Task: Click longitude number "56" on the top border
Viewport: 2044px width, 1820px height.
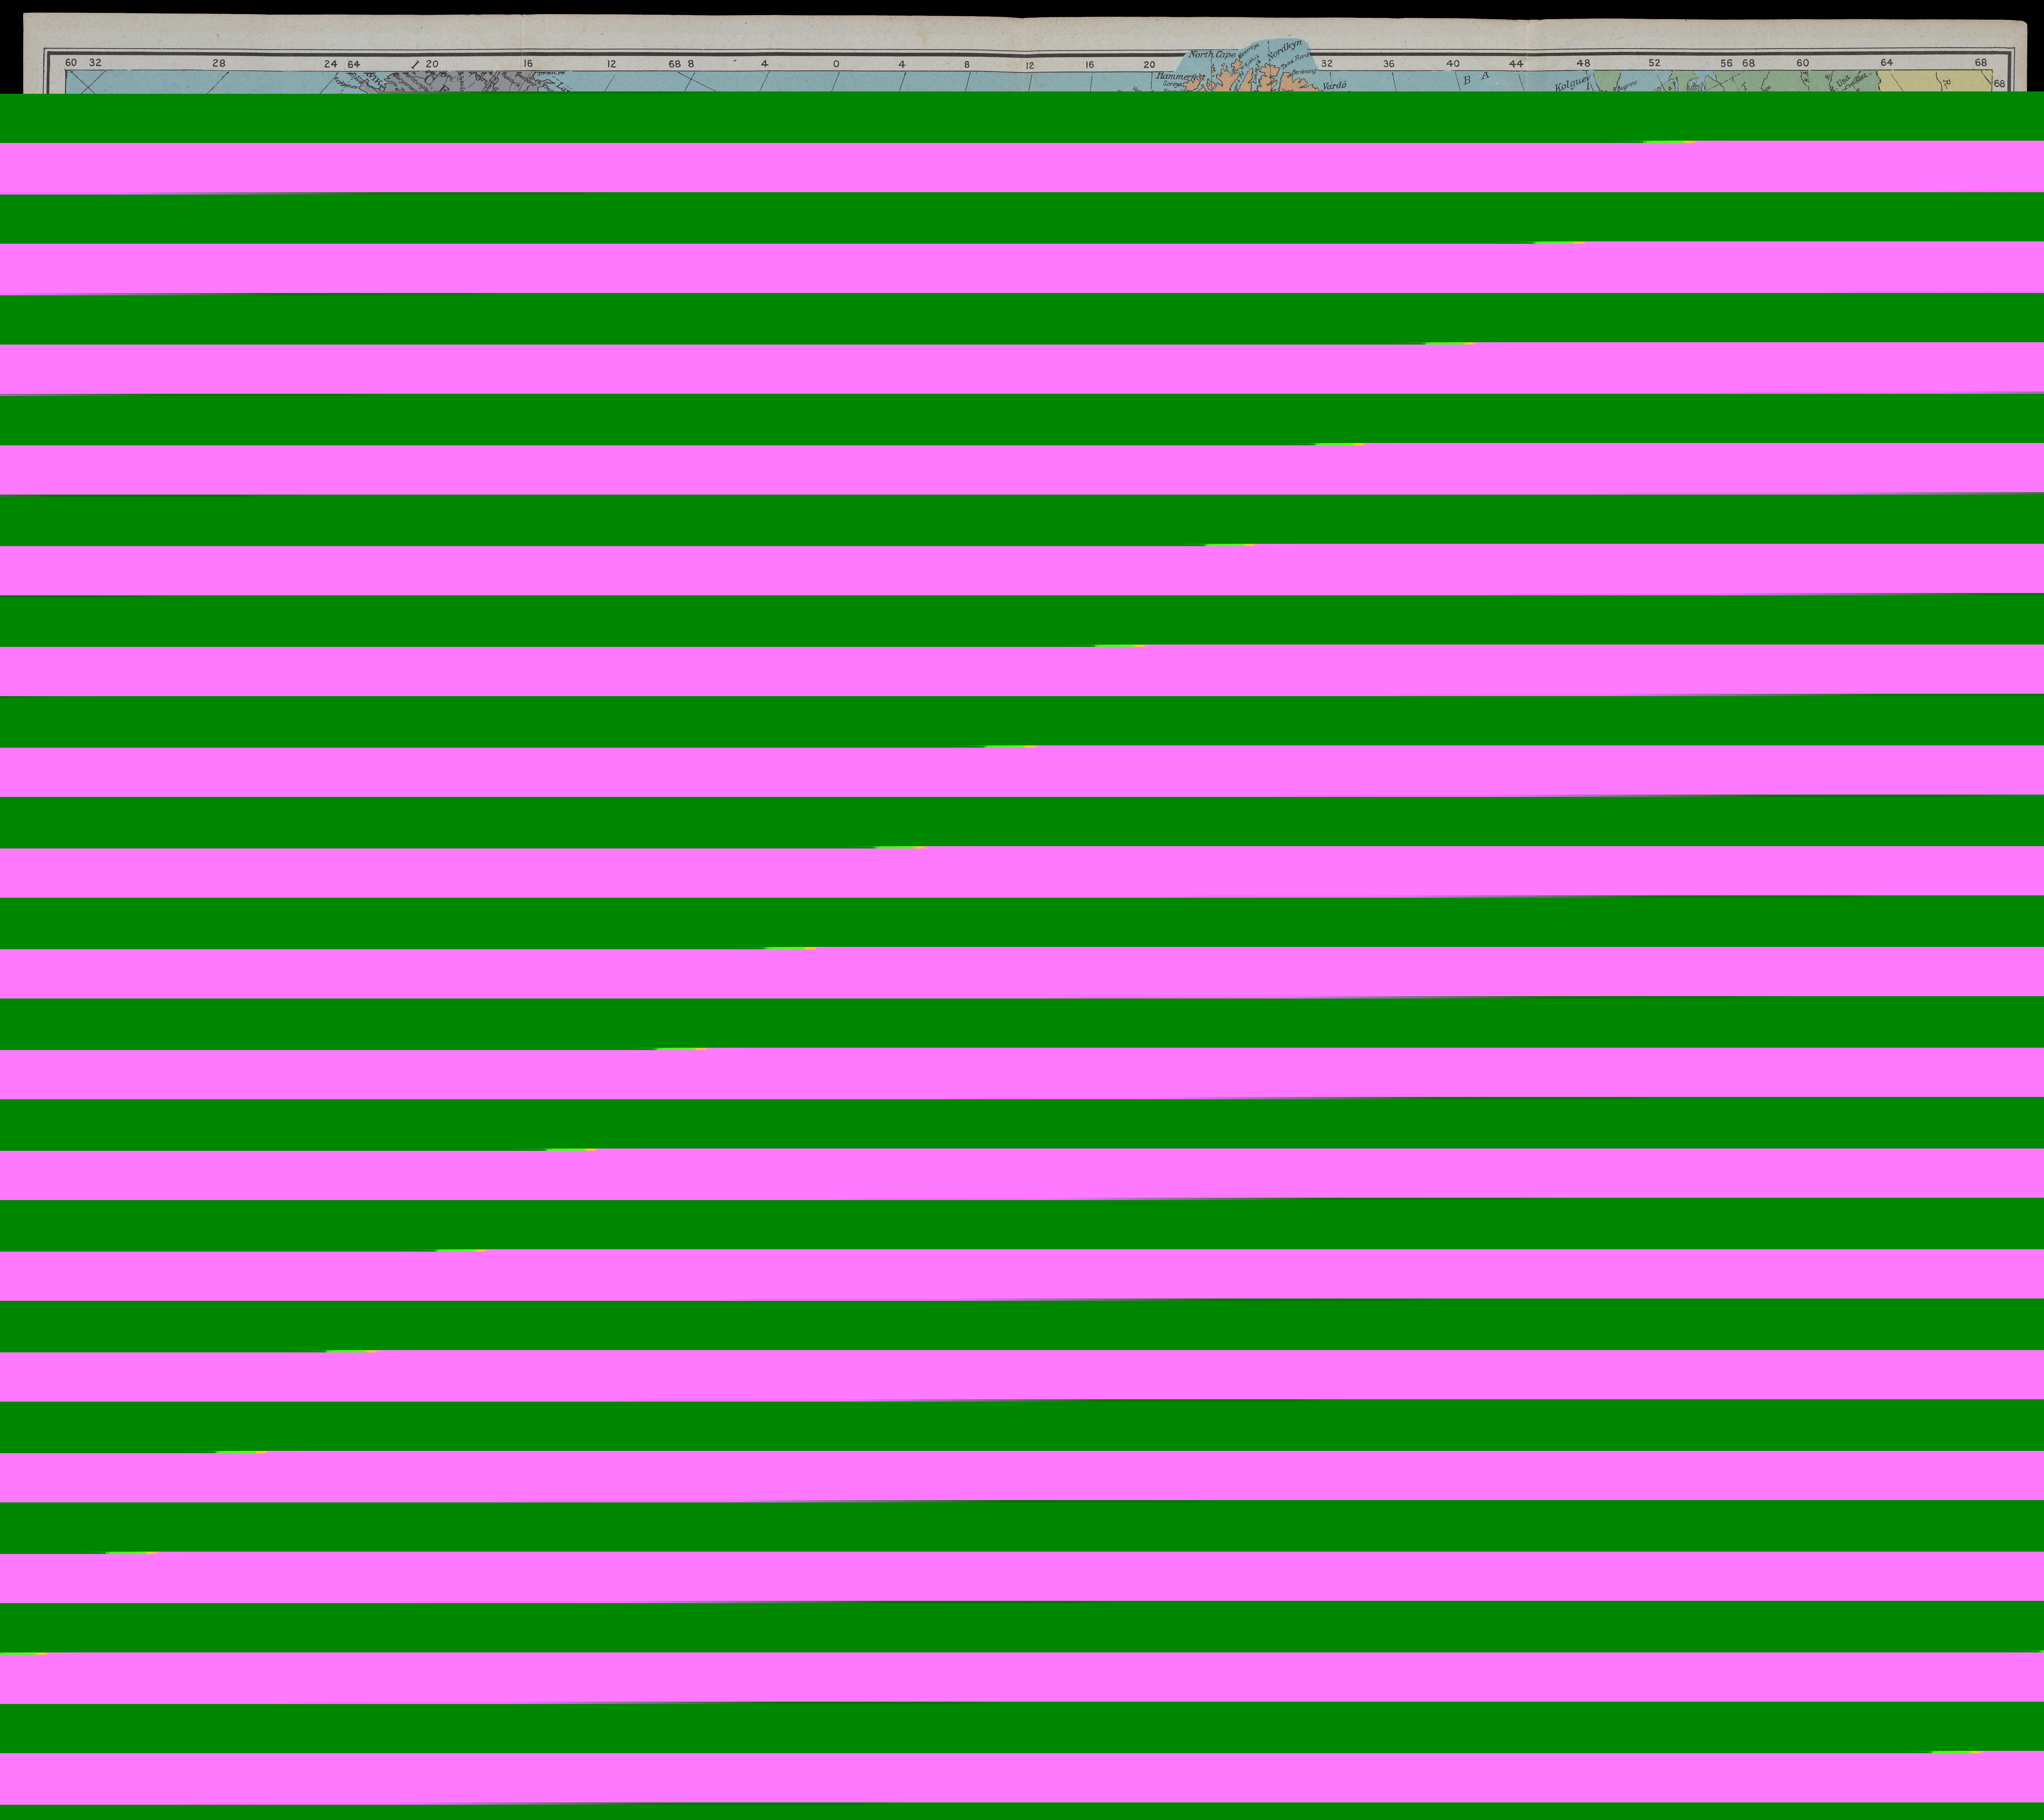Action: pos(1727,63)
